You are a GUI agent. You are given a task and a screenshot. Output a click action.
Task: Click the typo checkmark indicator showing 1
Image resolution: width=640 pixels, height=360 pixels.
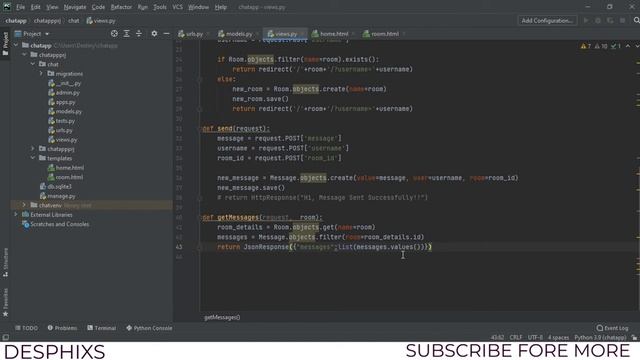pyautogui.click(x=616, y=46)
